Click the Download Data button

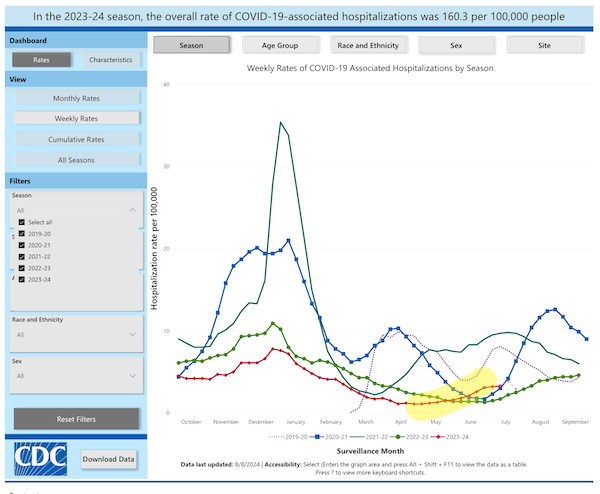click(109, 459)
